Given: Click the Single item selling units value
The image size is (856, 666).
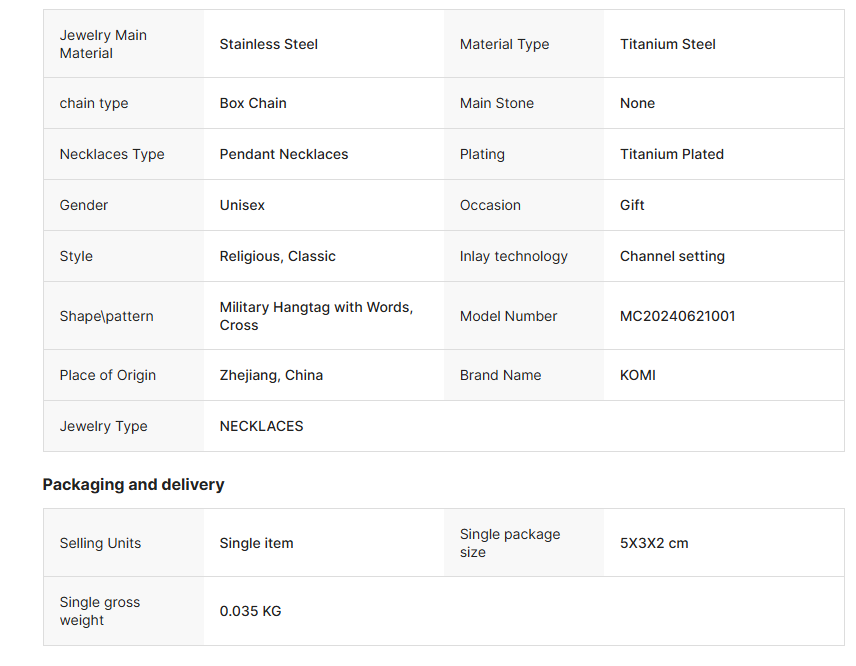Looking at the screenshot, I should [x=256, y=543].
